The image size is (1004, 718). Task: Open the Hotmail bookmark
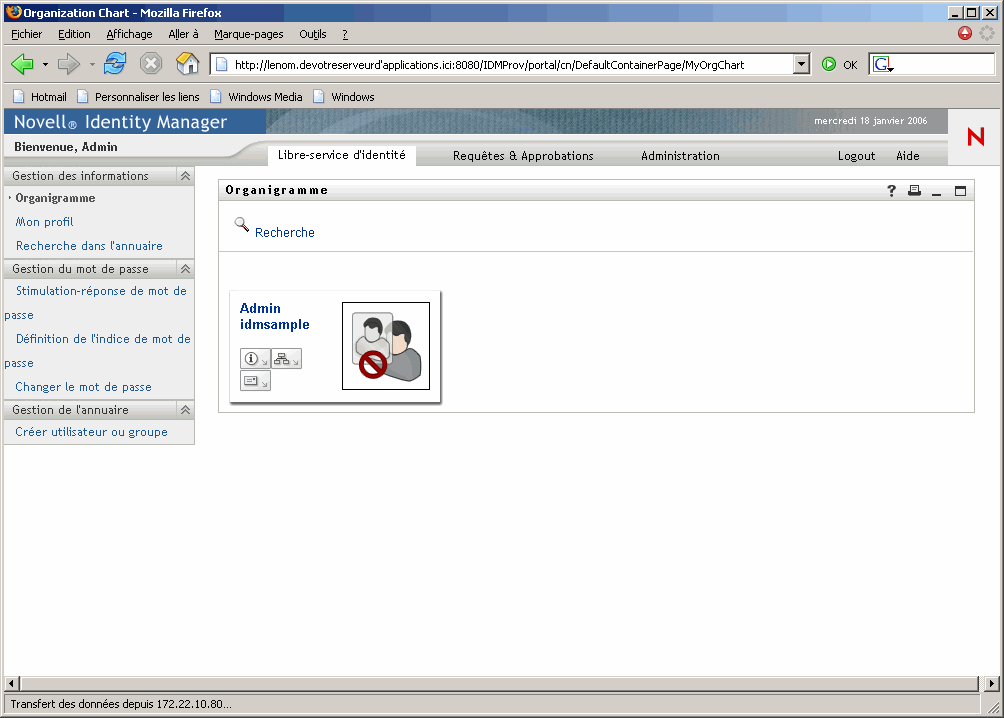pyautogui.click(x=40, y=97)
